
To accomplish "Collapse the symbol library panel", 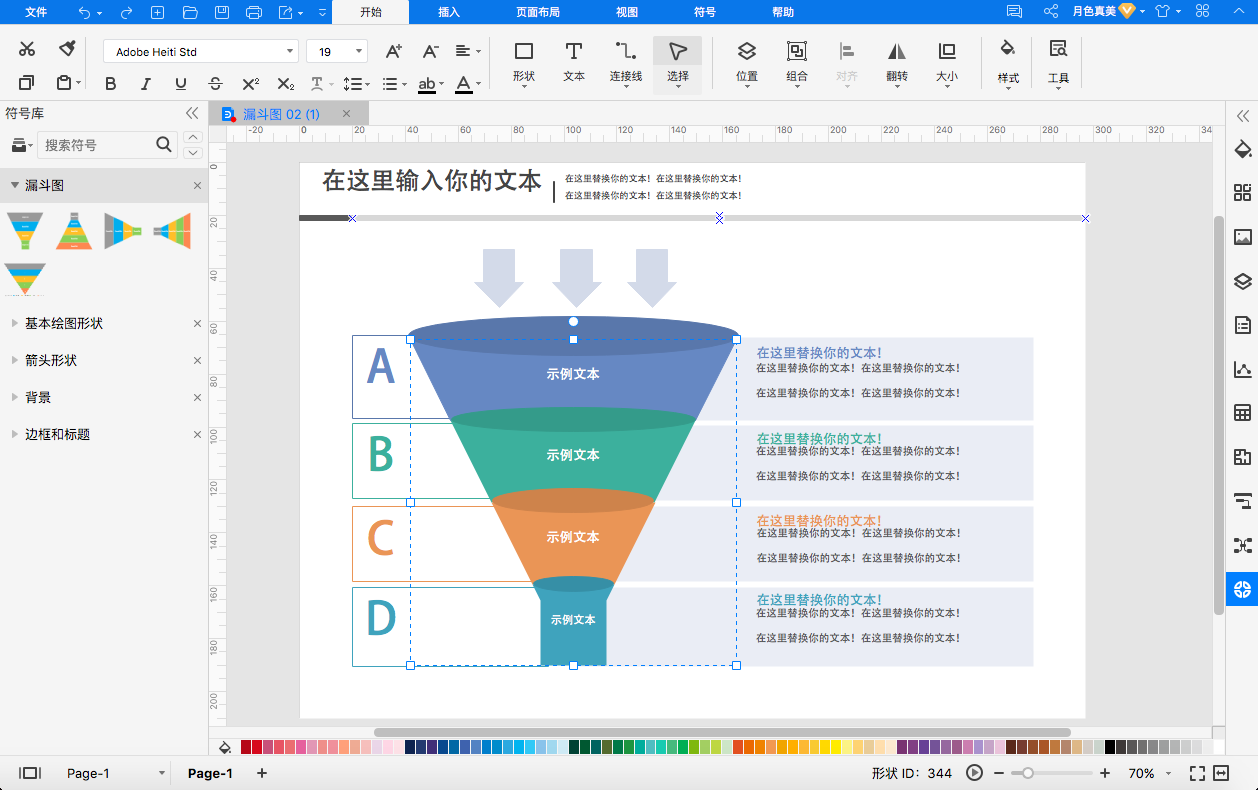I will tap(192, 114).
